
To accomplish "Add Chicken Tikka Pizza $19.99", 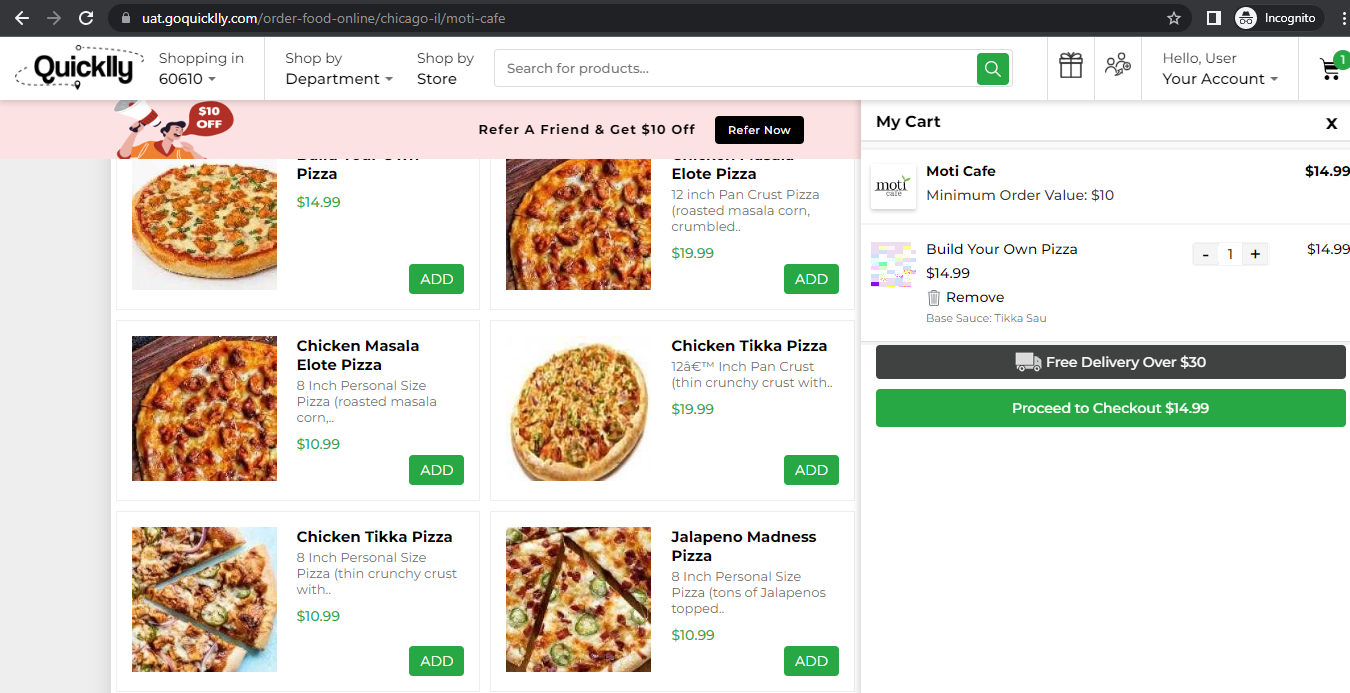I will coord(811,470).
